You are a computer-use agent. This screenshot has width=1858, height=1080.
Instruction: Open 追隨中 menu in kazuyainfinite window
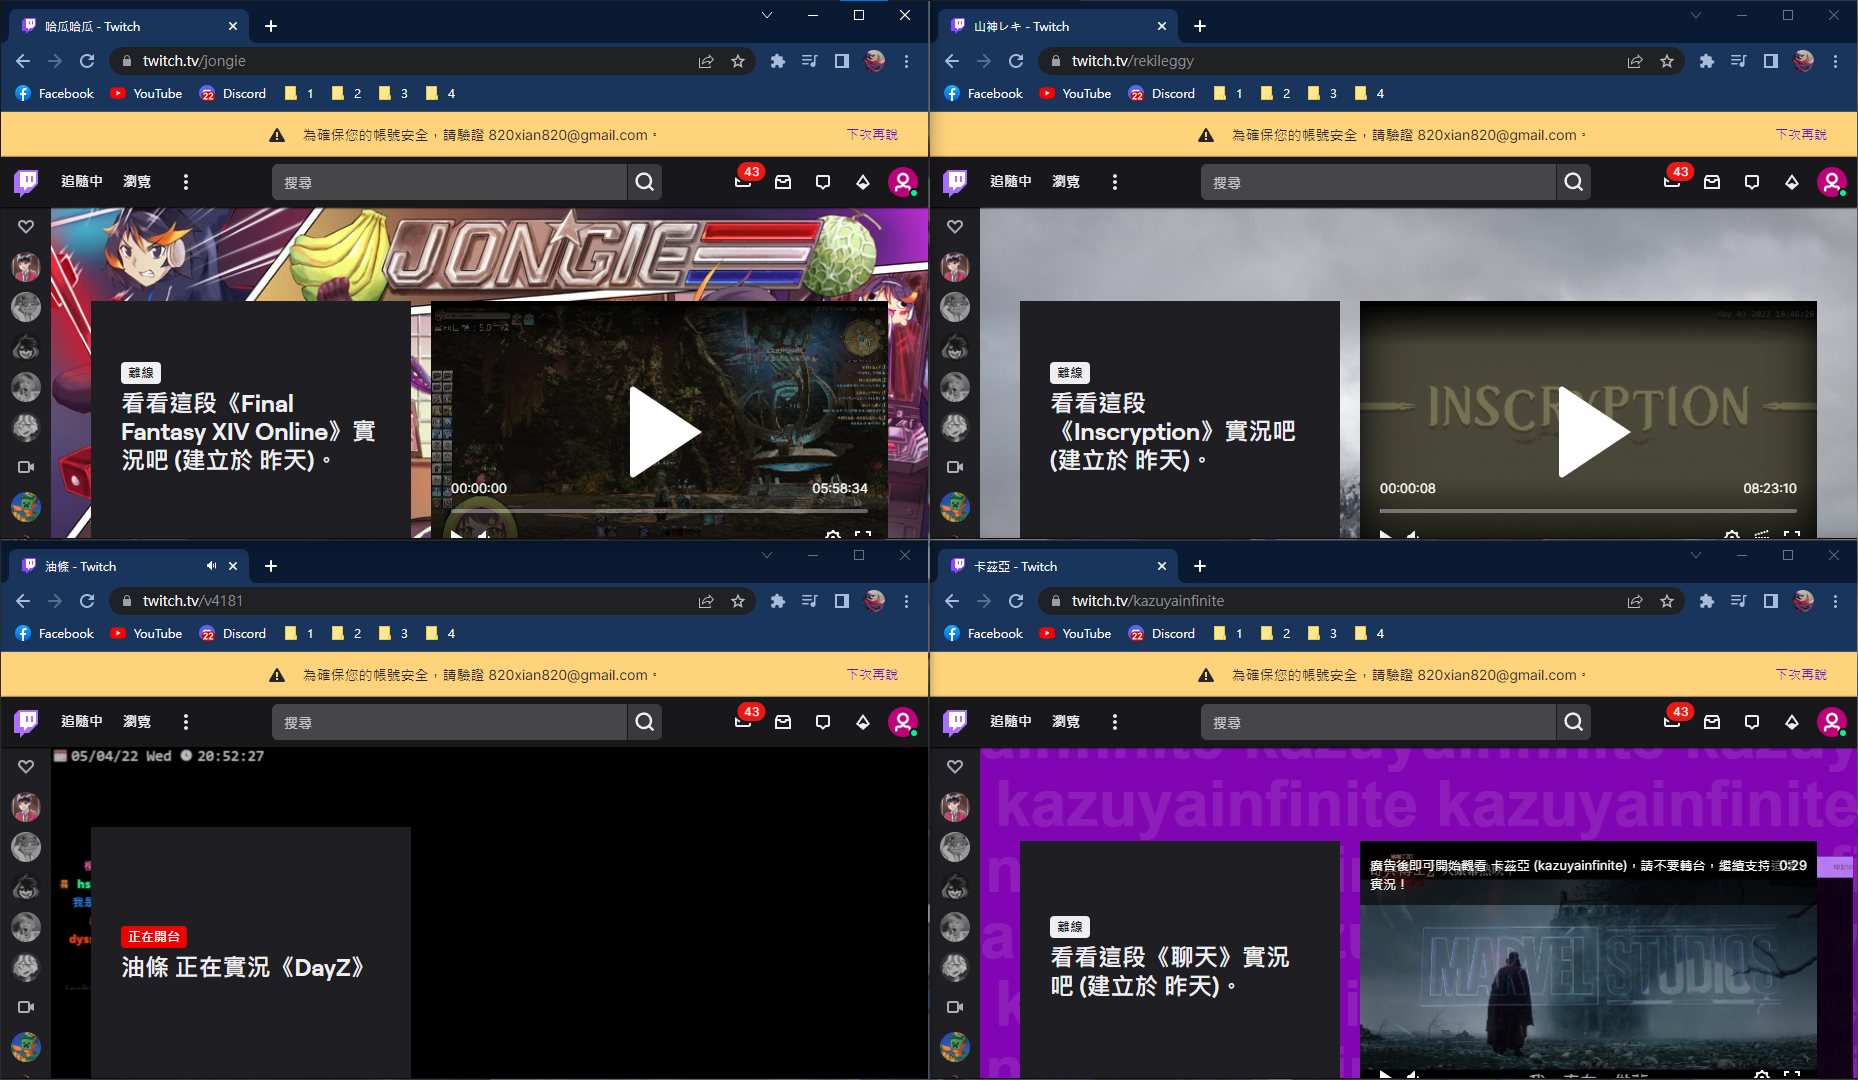1011,722
